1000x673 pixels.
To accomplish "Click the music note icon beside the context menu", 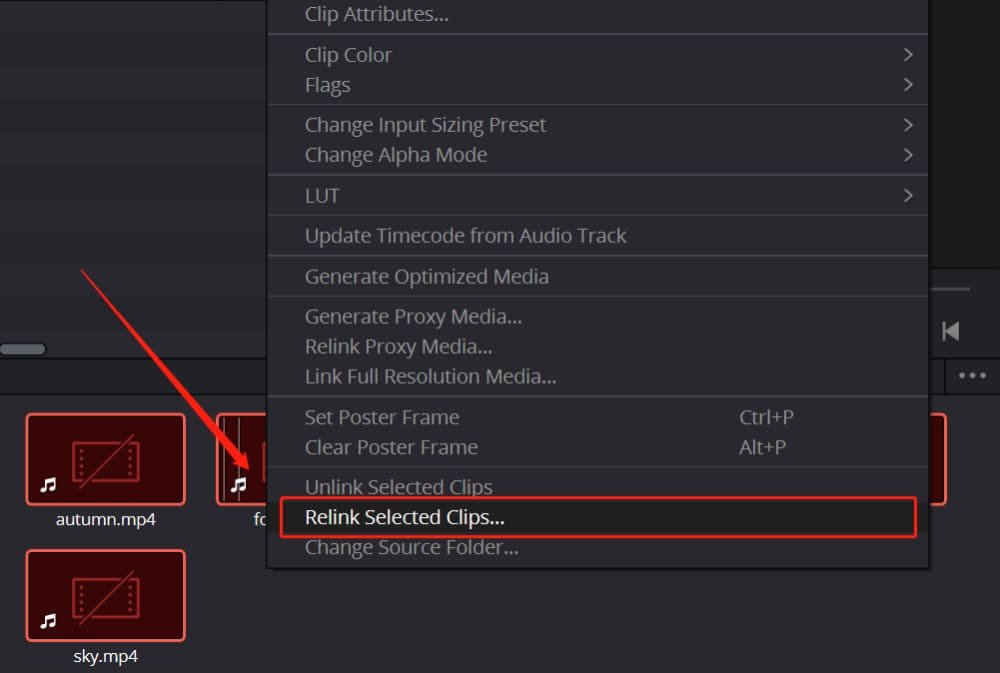I will tap(238, 485).
